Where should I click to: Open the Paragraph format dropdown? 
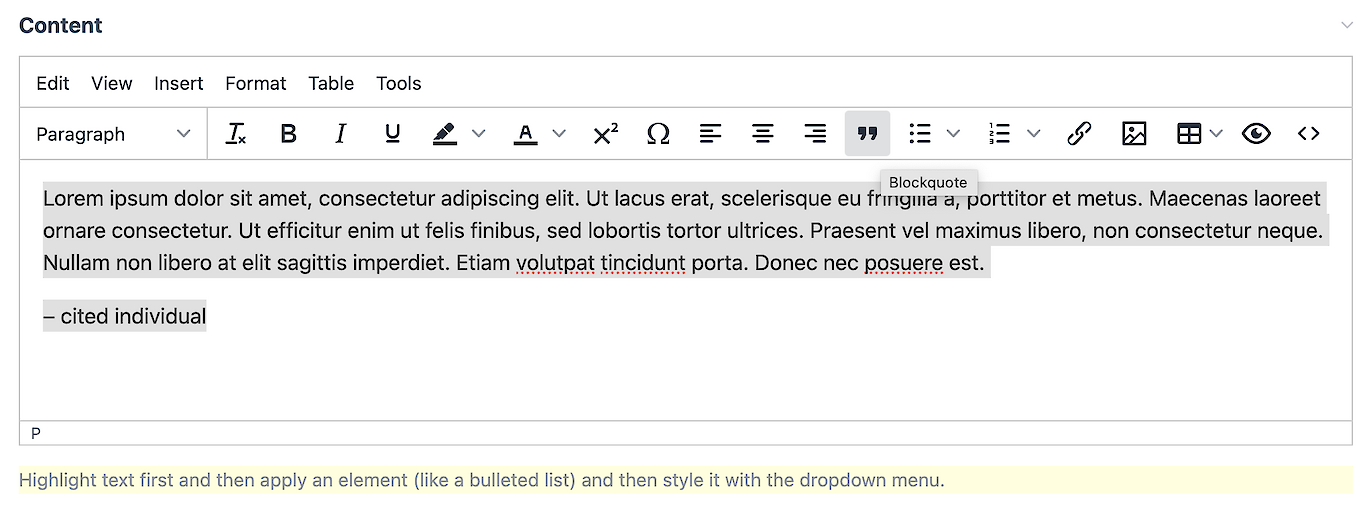[113, 134]
